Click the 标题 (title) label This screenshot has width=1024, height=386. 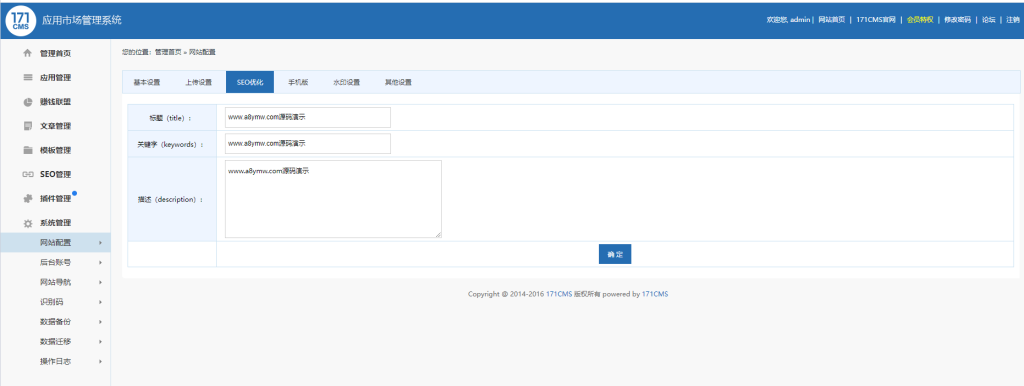pyautogui.click(x=170, y=118)
